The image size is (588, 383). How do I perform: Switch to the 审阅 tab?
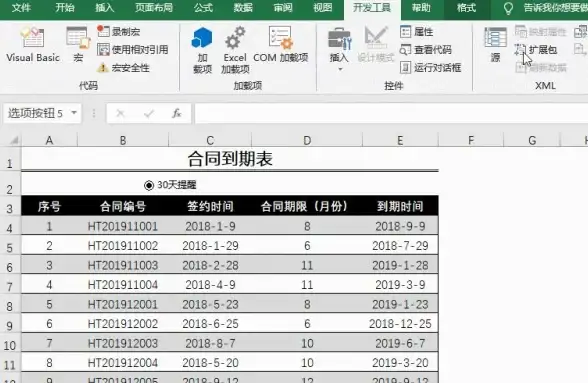coord(283,8)
